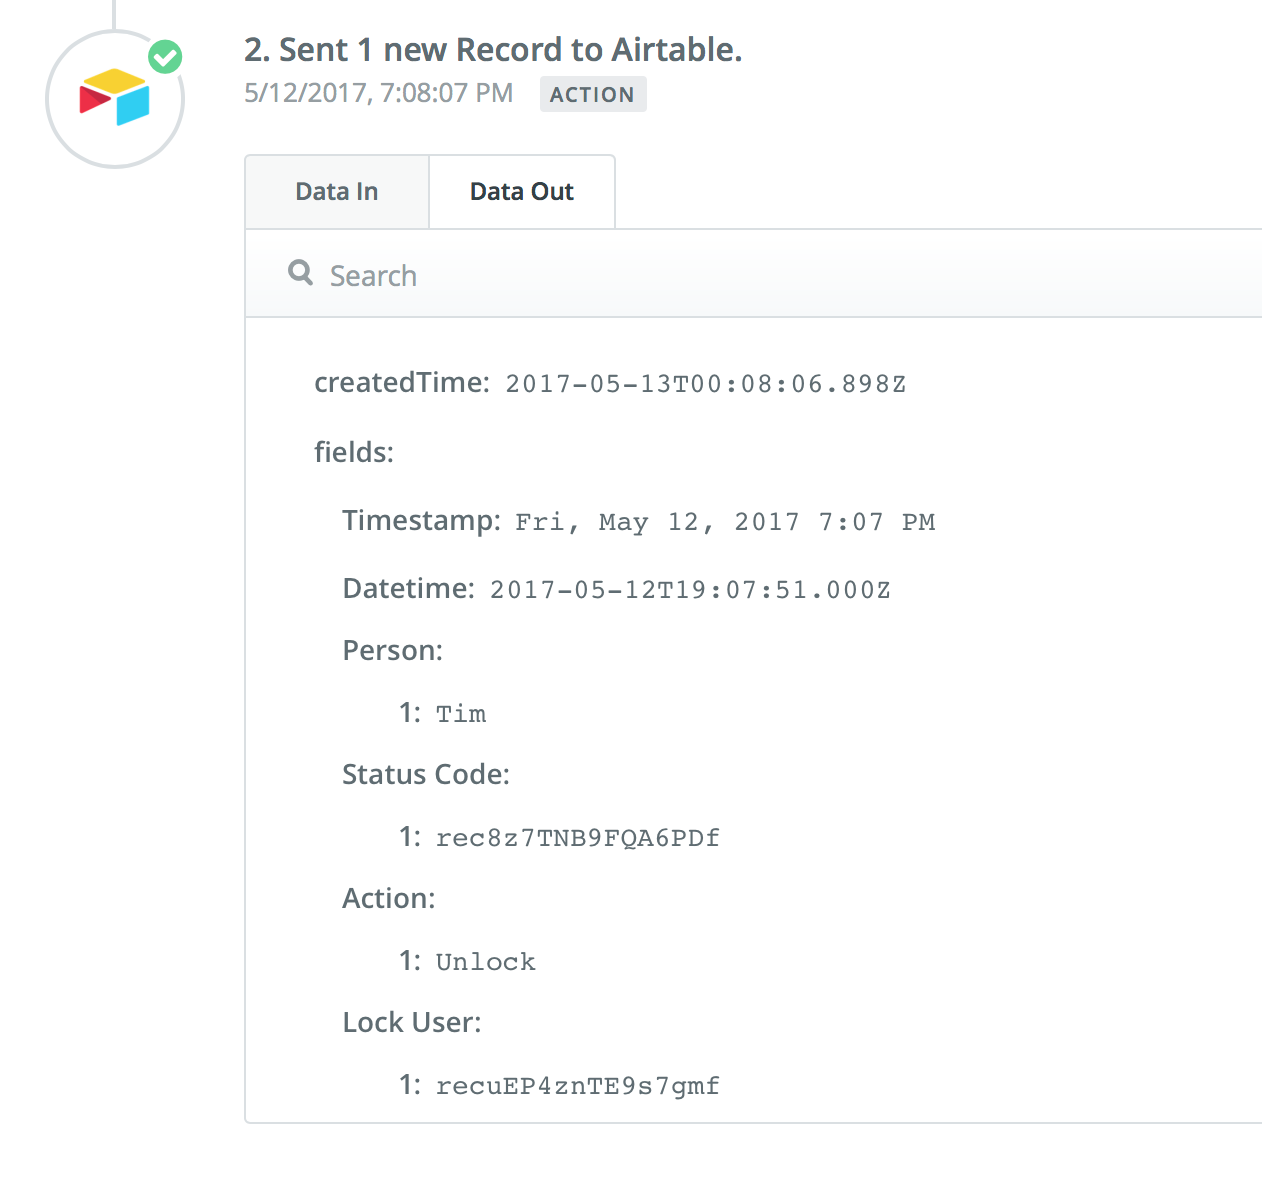This screenshot has height=1204, width=1262.
Task: Click the green success checkmark badge
Action: (x=165, y=57)
